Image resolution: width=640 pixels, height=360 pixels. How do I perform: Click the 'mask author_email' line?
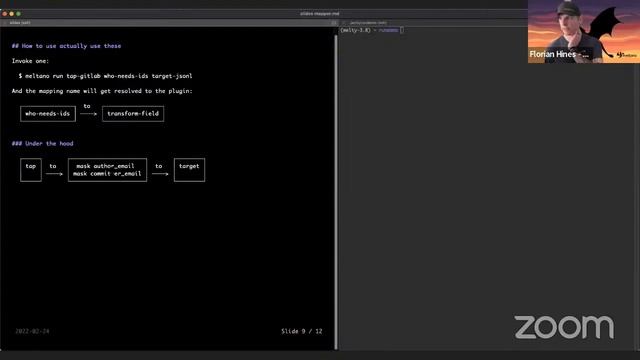[x=105, y=166]
